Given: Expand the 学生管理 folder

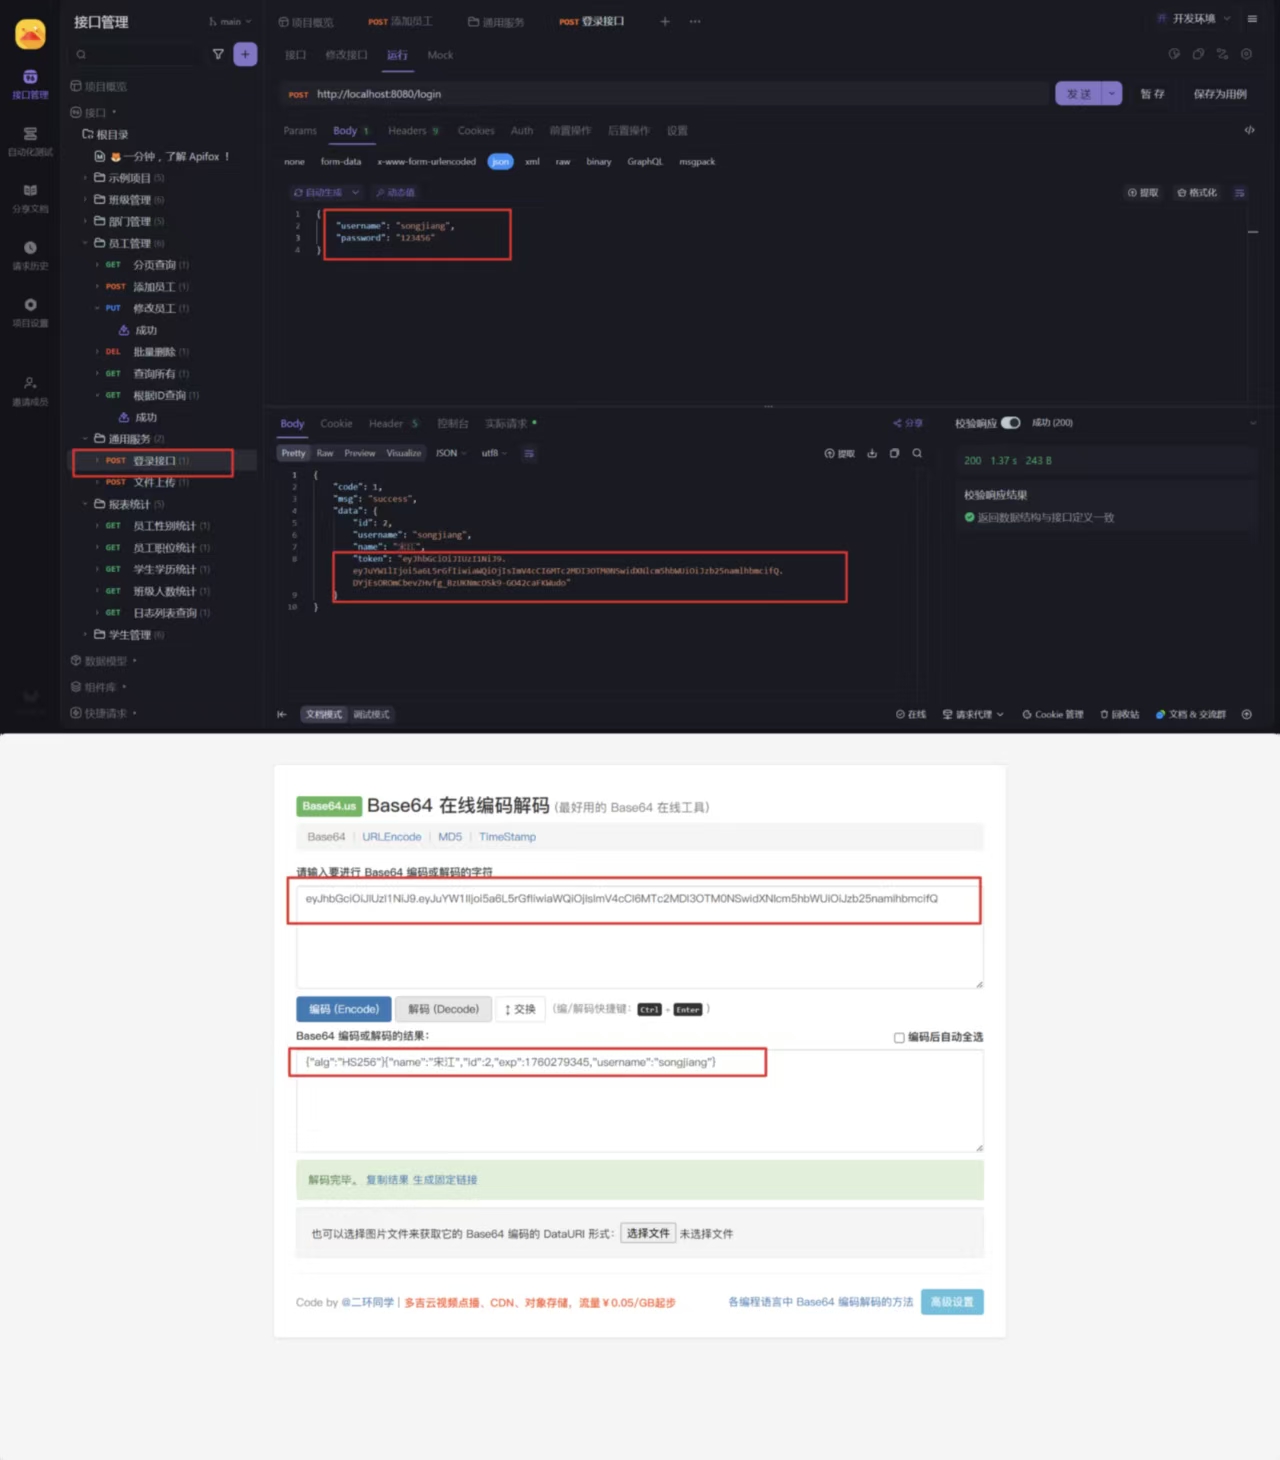Looking at the screenshot, I should coord(129,635).
